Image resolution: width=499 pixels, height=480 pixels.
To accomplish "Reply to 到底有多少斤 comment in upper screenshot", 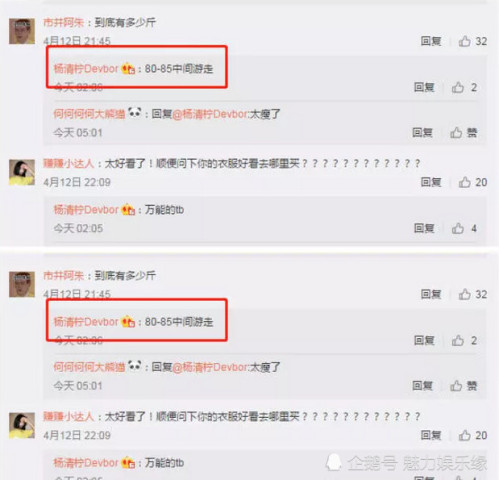I will tap(431, 41).
